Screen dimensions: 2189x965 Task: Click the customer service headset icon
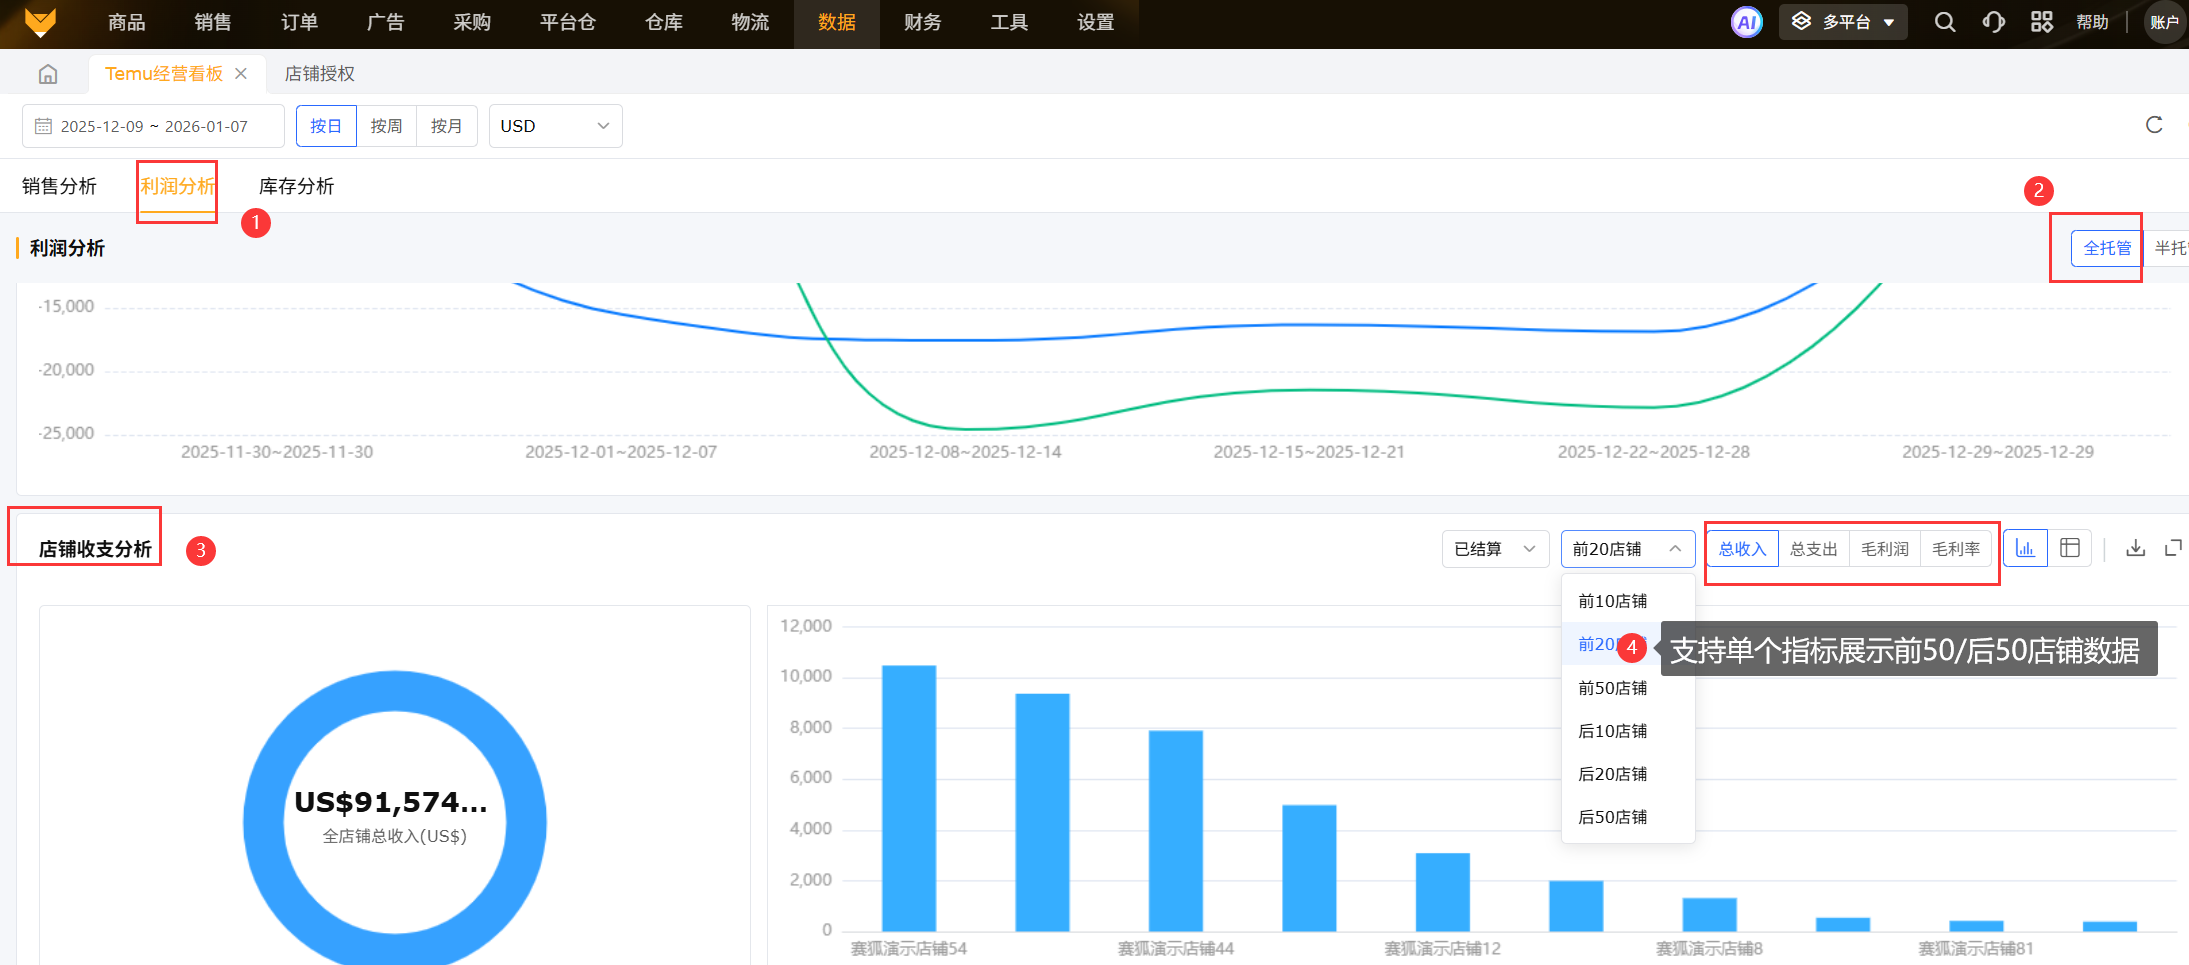tap(1993, 22)
